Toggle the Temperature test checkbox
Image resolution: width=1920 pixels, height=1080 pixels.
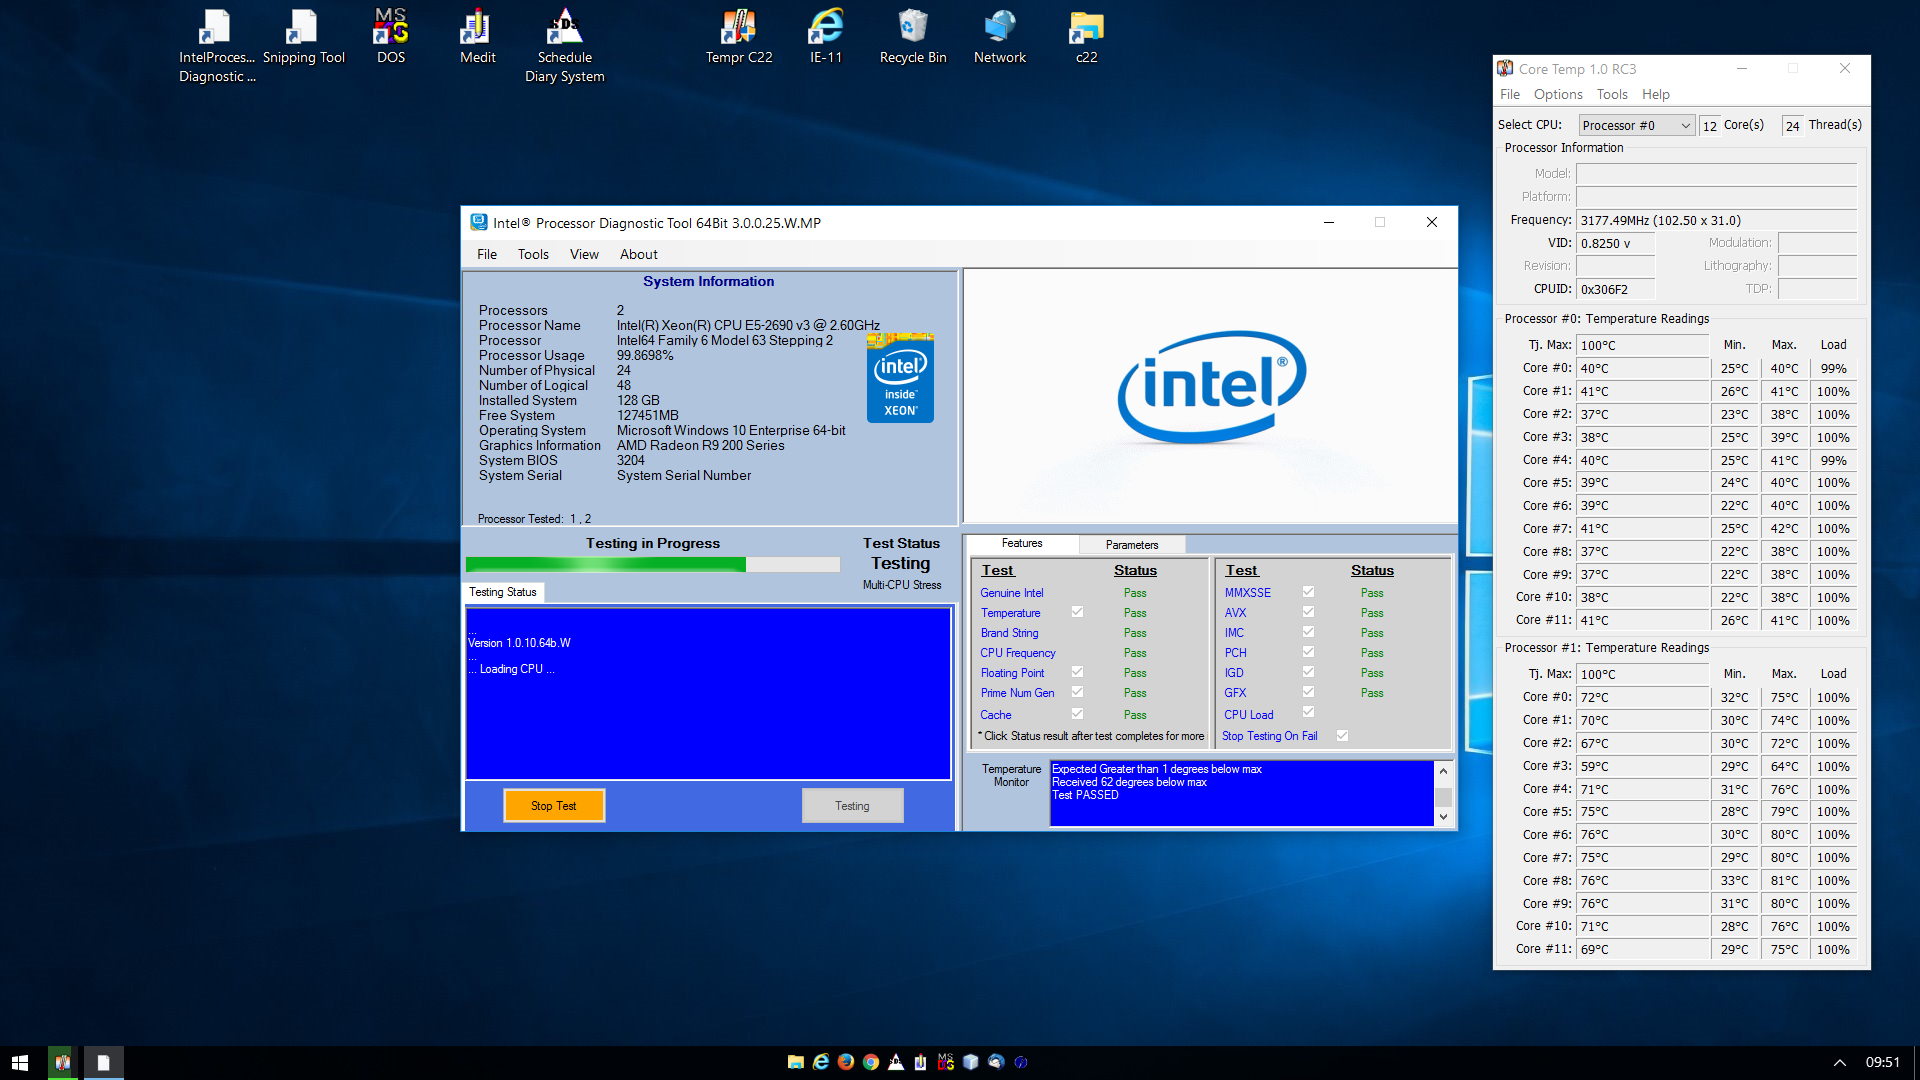pos(1077,612)
